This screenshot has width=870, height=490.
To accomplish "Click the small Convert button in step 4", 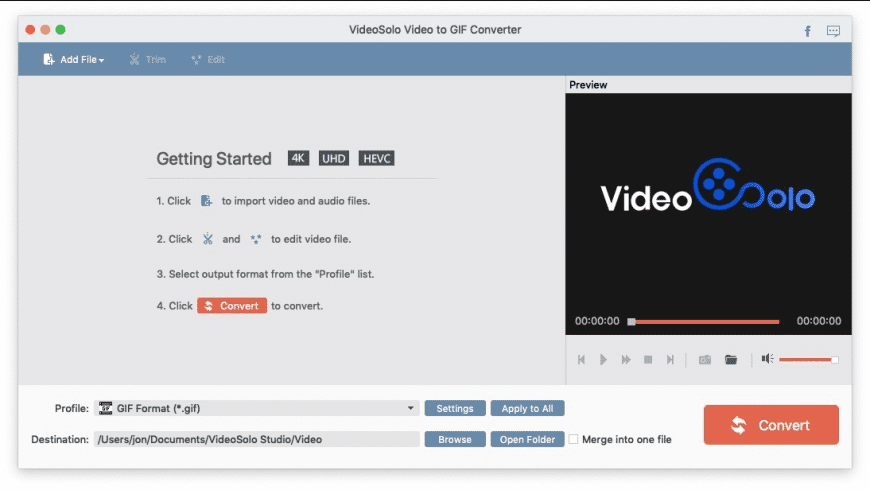I will click(232, 306).
